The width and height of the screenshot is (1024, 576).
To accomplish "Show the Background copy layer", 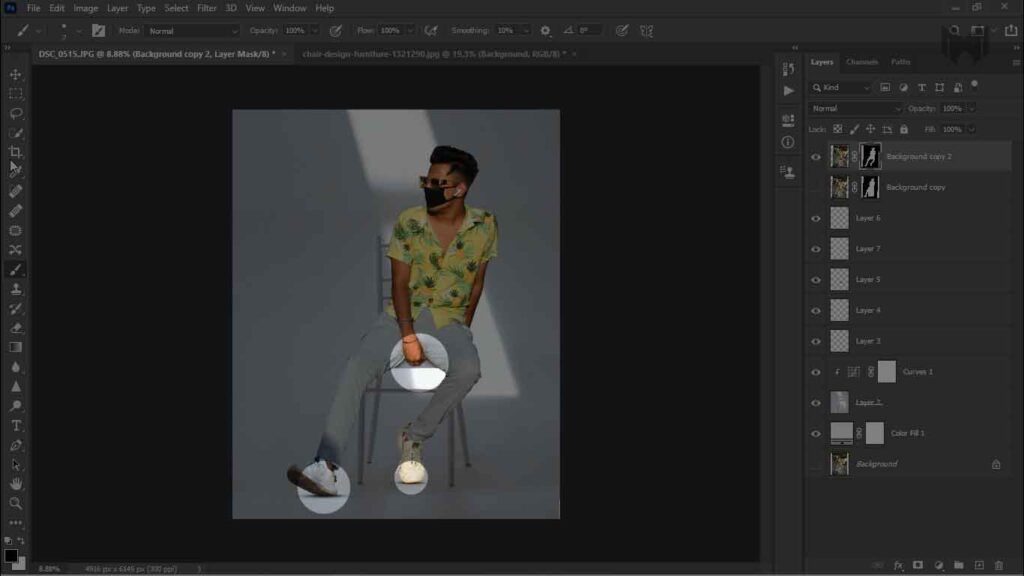I will [x=816, y=187].
